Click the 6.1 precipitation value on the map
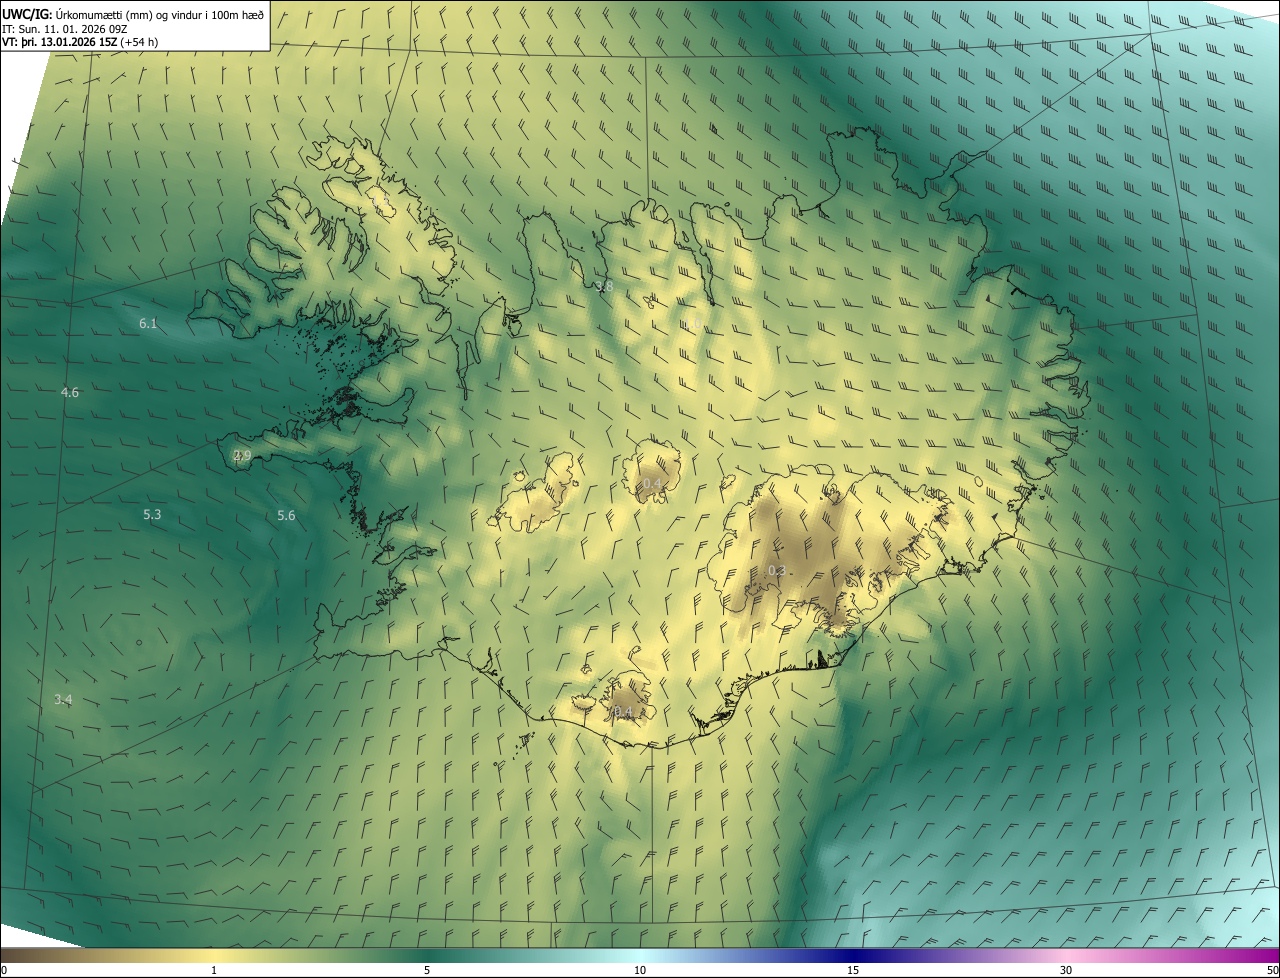Screen dimensions: 1280x978 coord(148,323)
